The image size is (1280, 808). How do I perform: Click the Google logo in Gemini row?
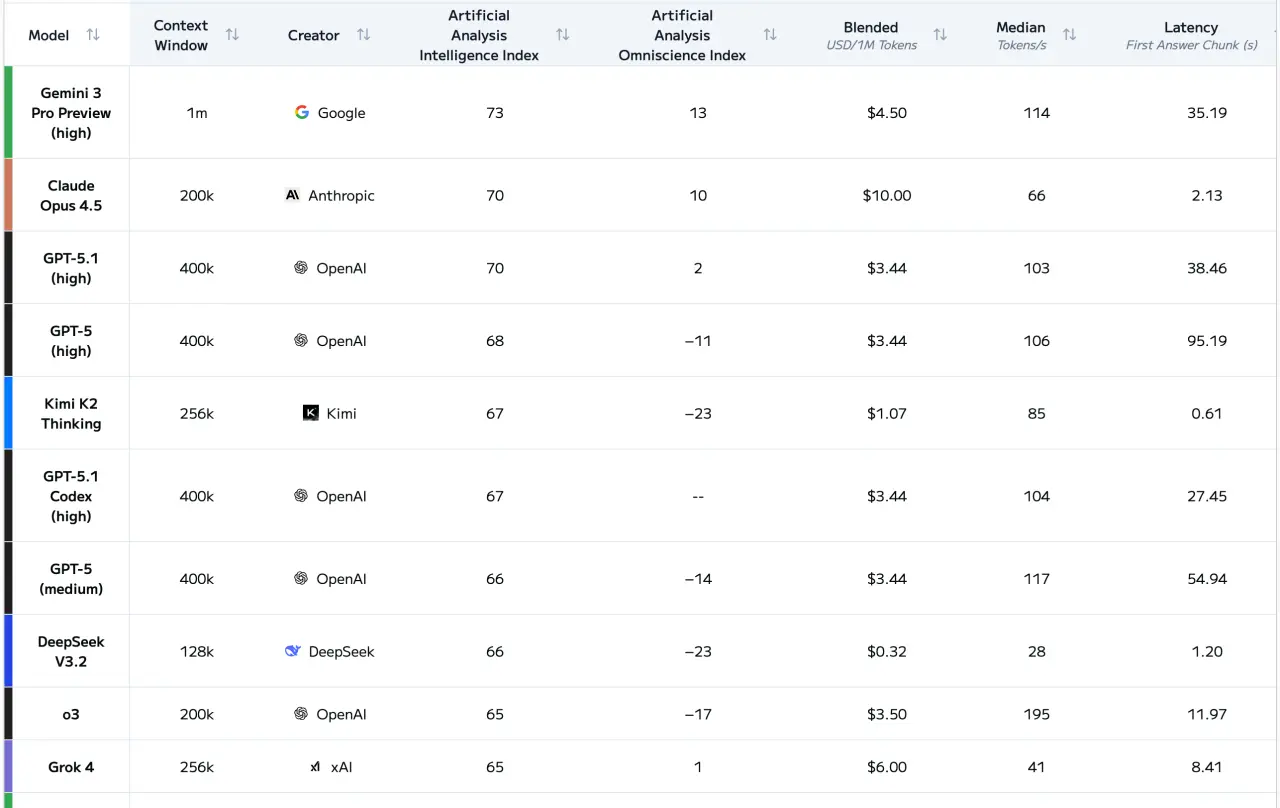(x=302, y=112)
